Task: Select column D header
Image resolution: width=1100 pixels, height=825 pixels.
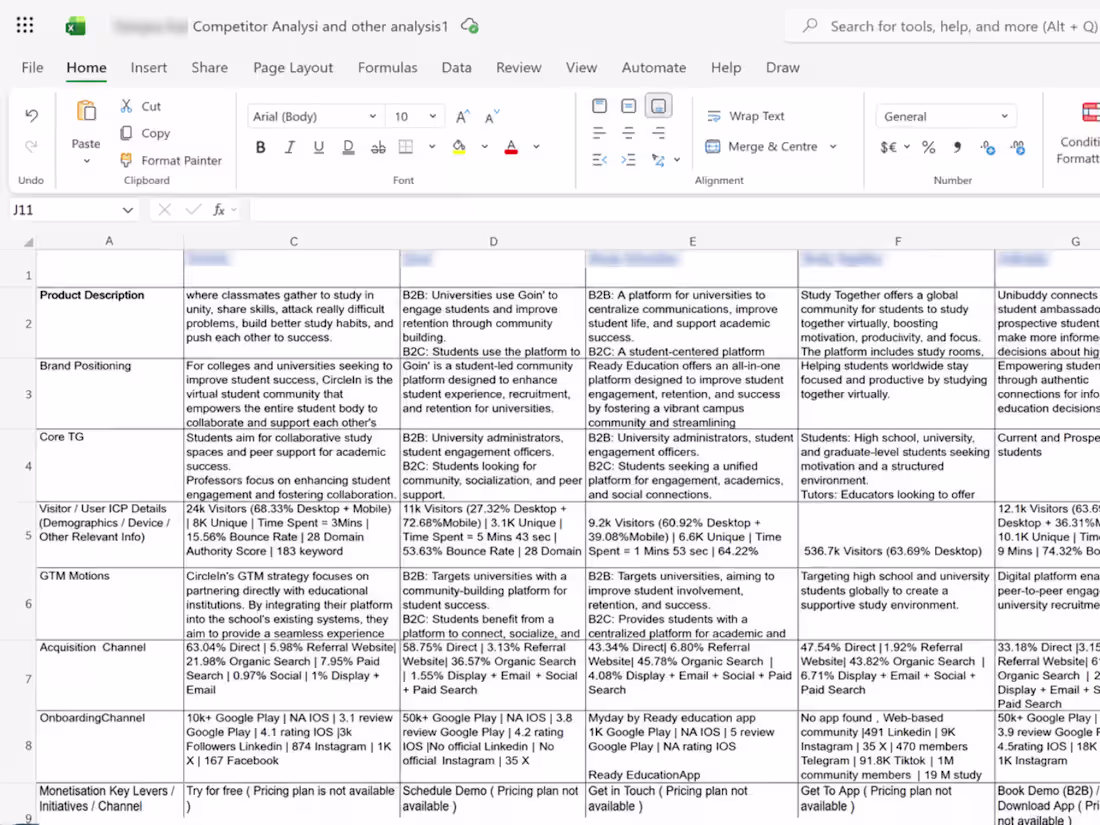Action: [493, 241]
